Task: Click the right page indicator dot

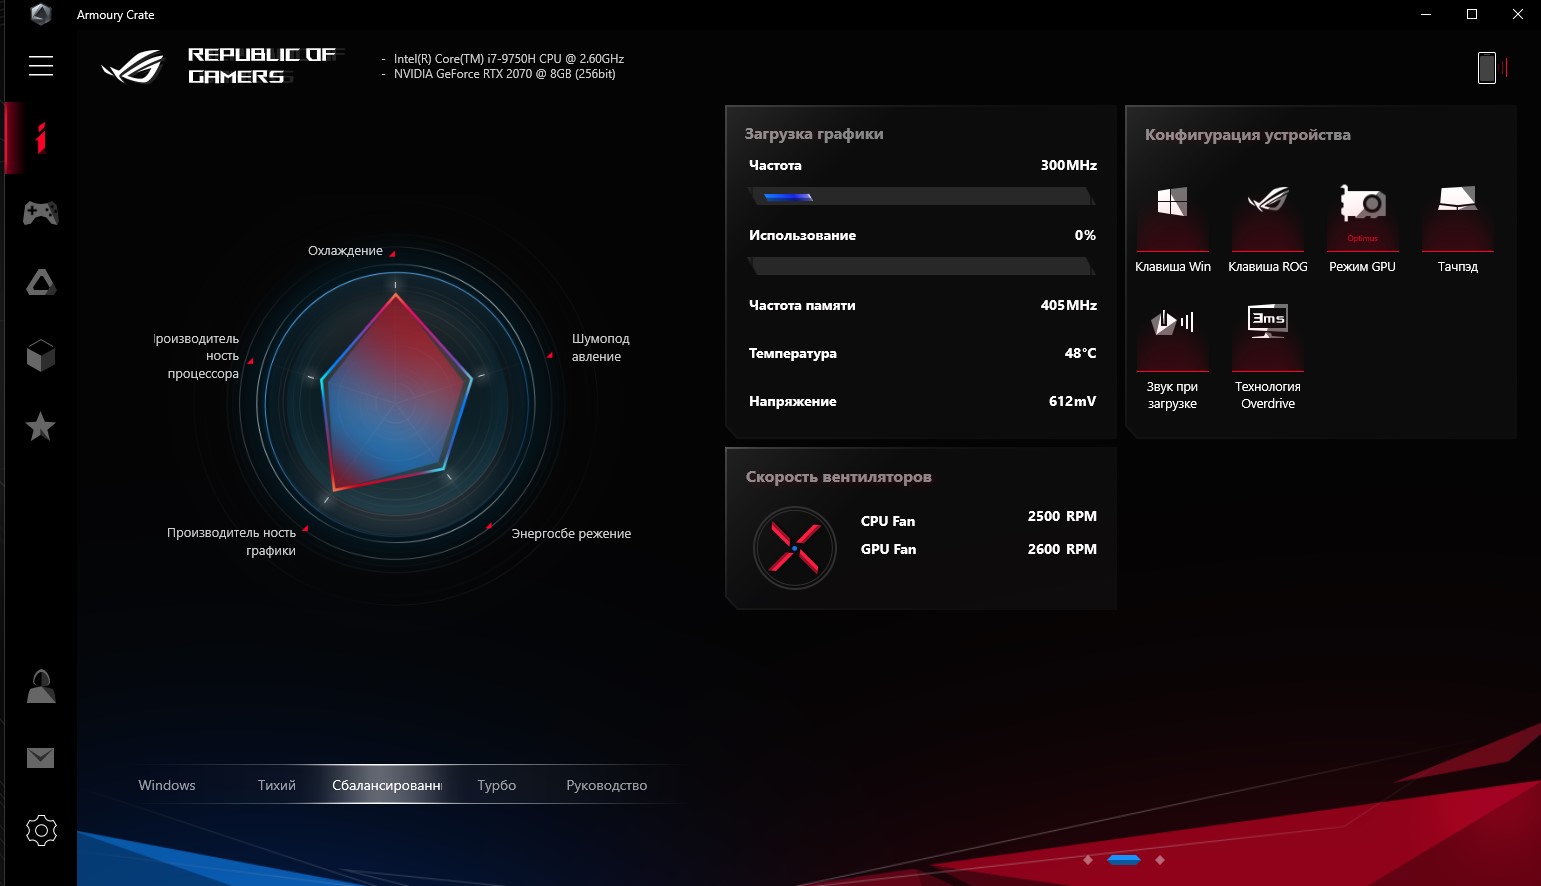Action: point(1160,860)
